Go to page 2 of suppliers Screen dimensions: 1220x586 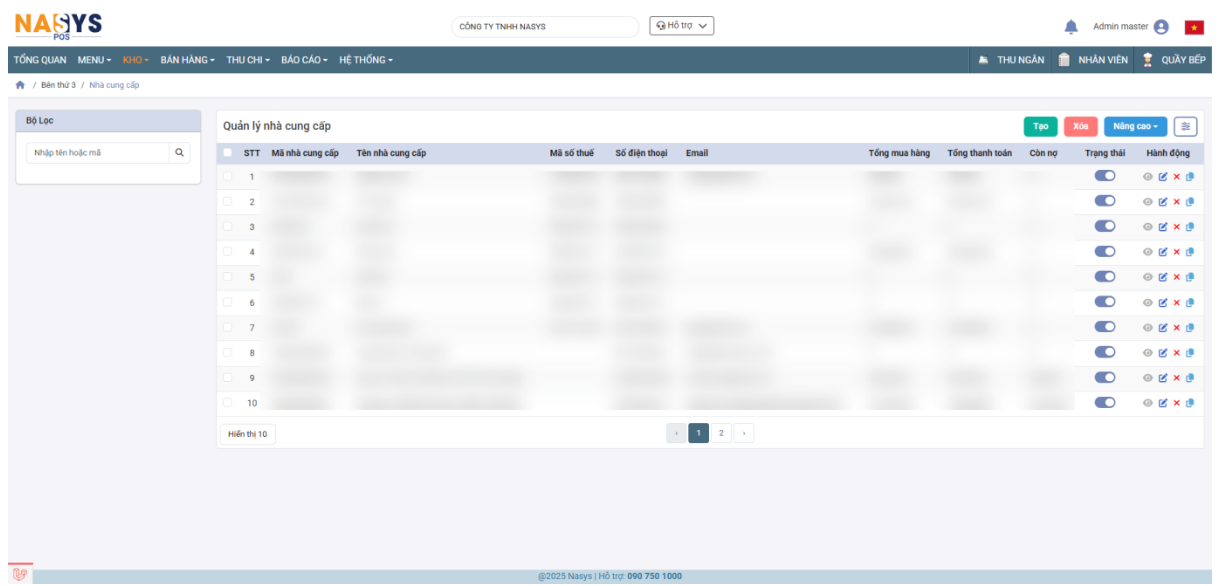point(721,433)
